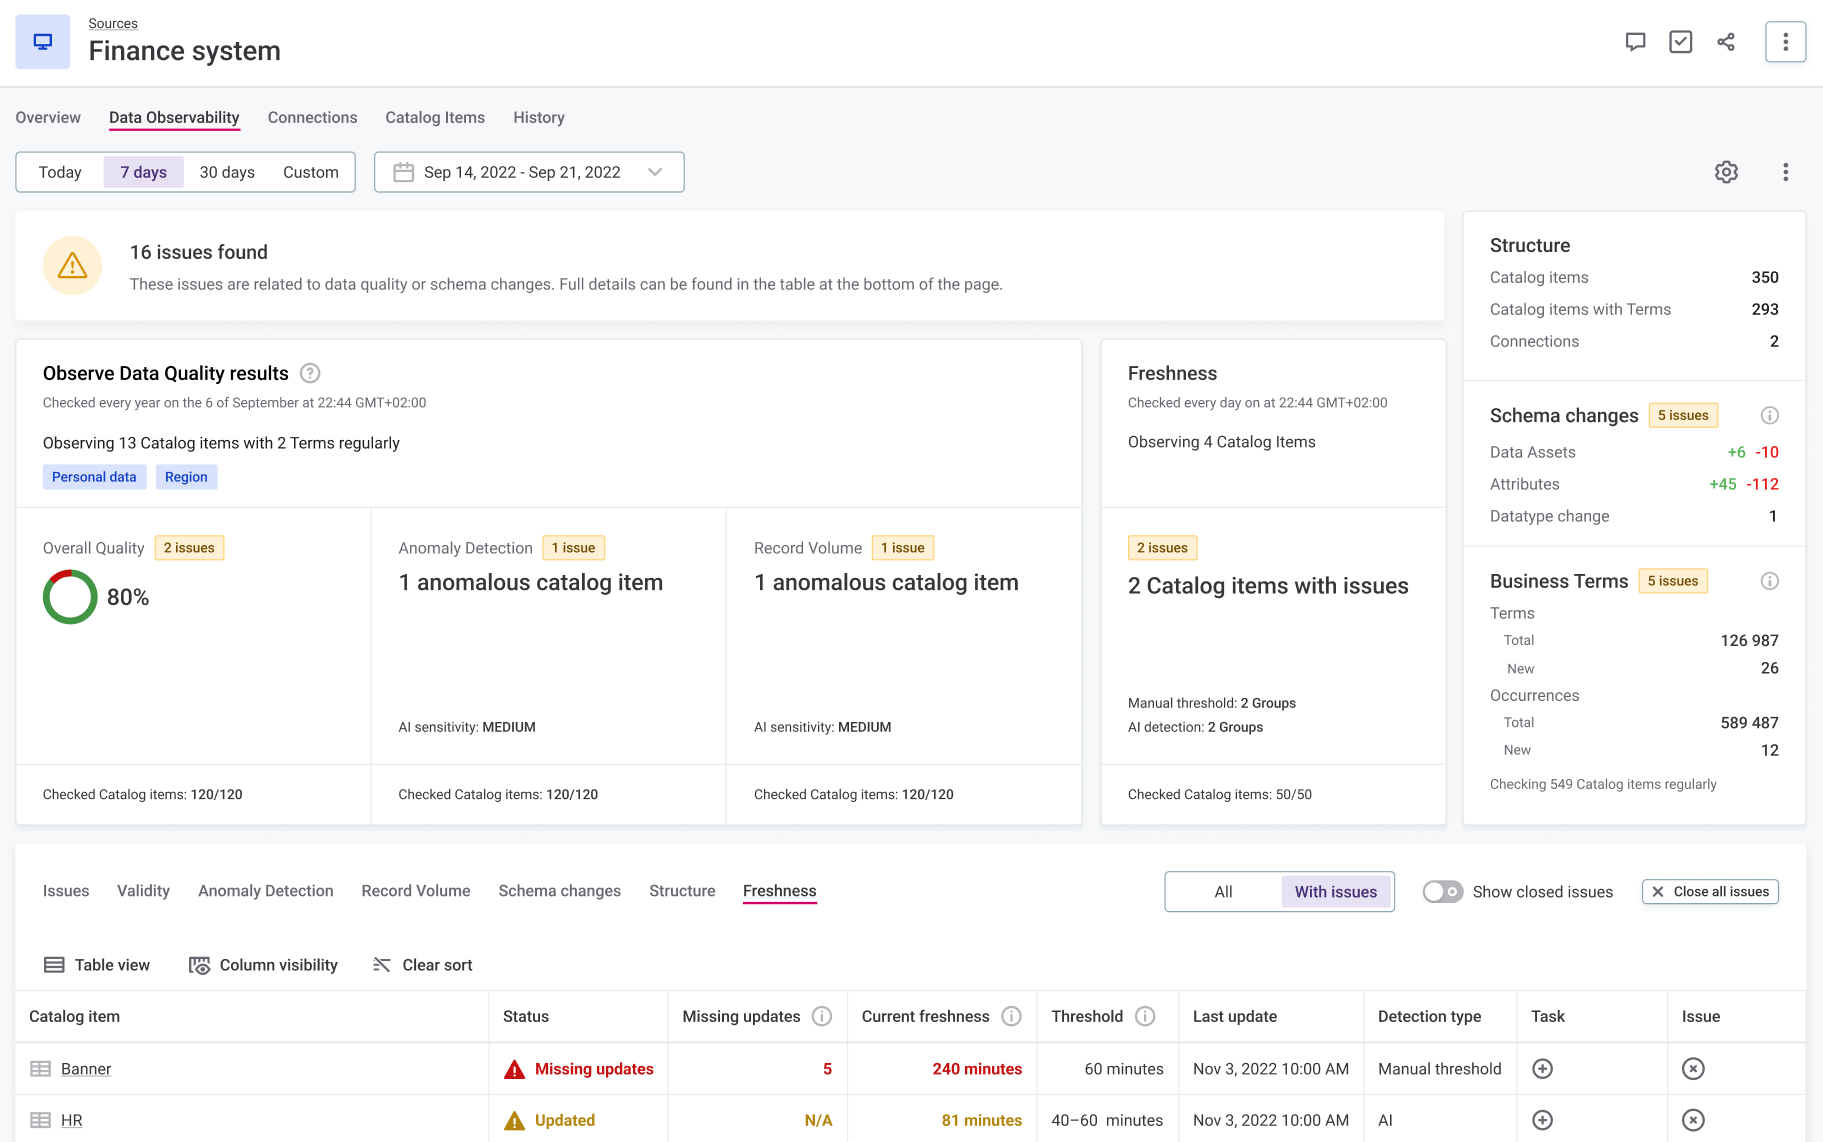Click help icon beside Observe Data Quality results
This screenshot has height=1142, width=1823.
click(310, 373)
